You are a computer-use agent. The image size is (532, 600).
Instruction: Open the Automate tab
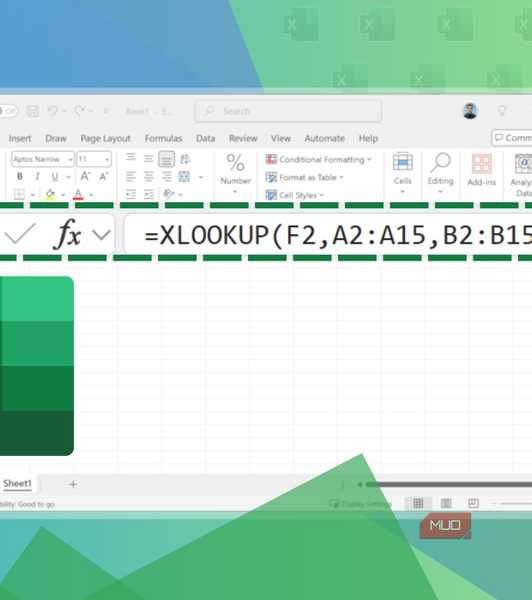[x=325, y=139]
